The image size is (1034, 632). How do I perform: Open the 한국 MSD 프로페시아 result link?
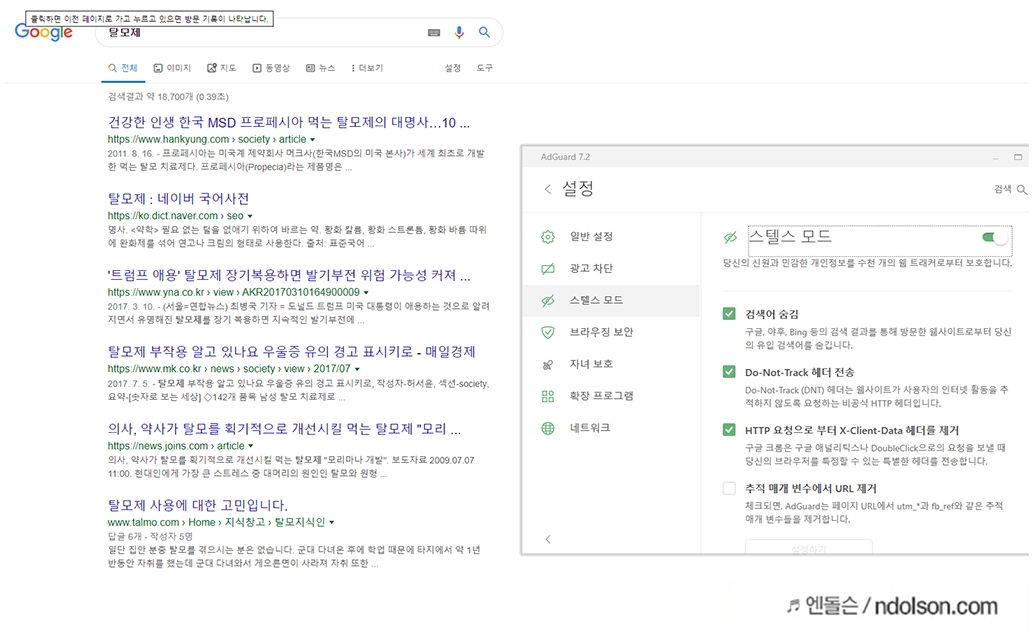(289, 123)
